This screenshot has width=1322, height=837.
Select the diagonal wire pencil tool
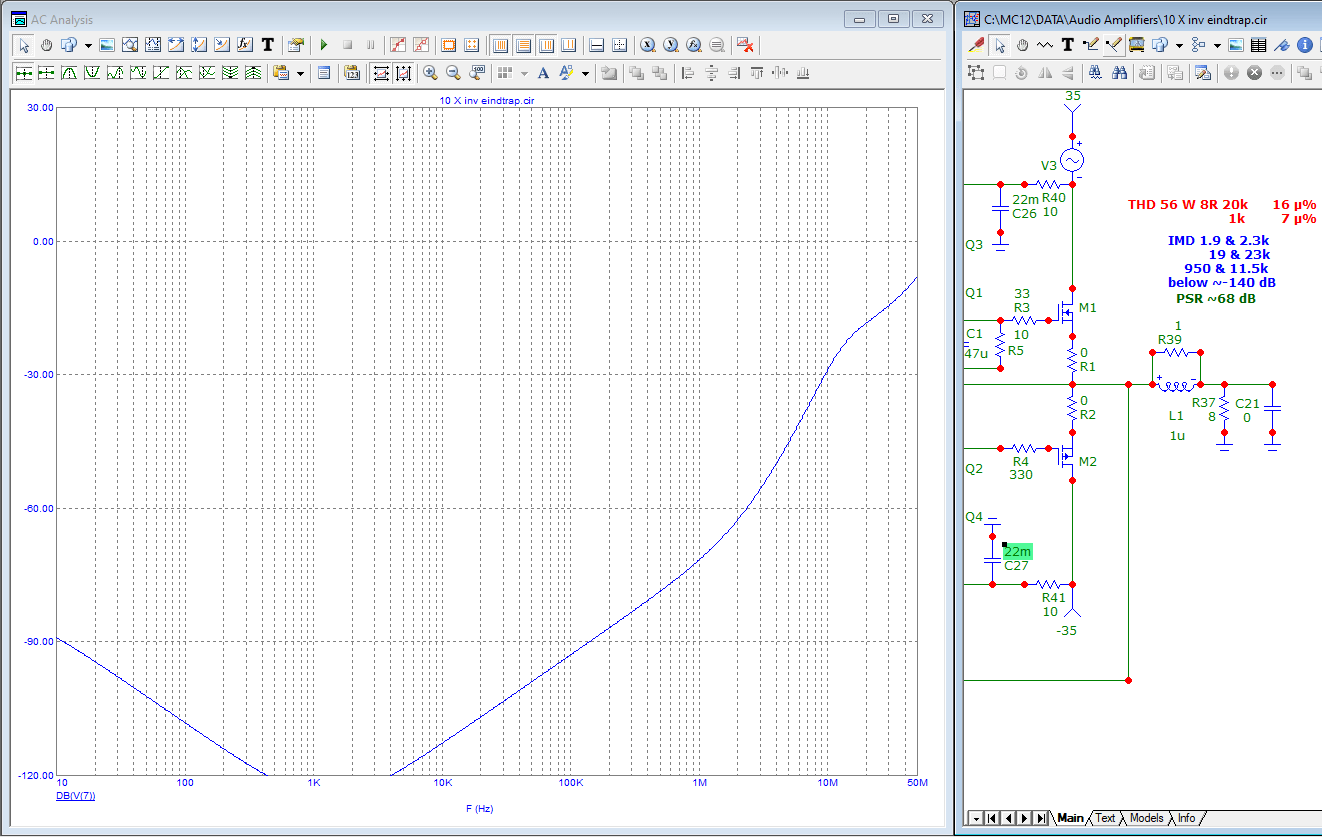click(x=1114, y=45)
